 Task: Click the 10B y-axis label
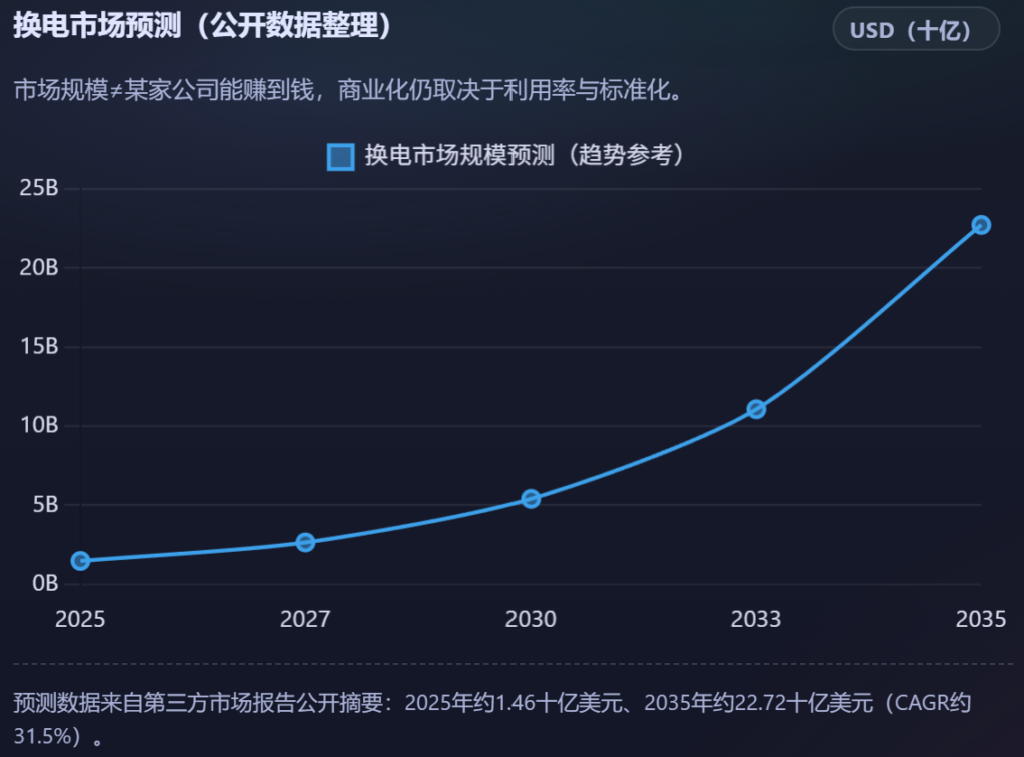point(38,426)
